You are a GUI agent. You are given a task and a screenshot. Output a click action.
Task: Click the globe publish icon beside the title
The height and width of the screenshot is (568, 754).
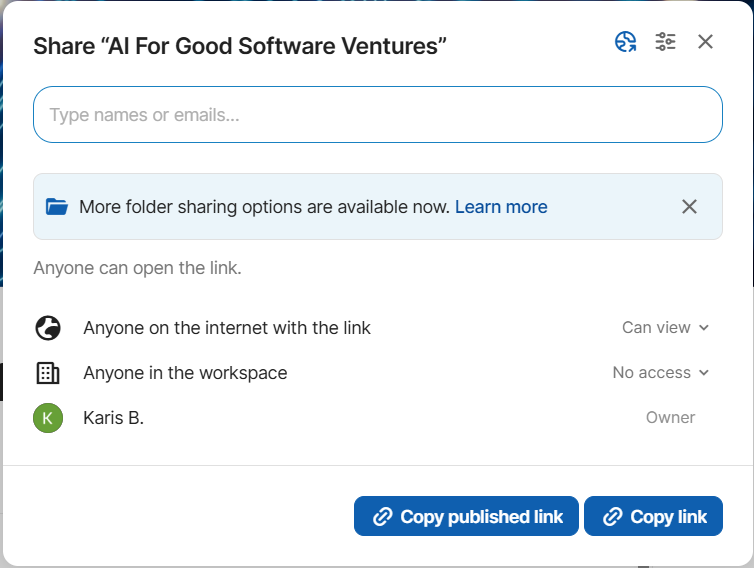(x=626, y=42)
